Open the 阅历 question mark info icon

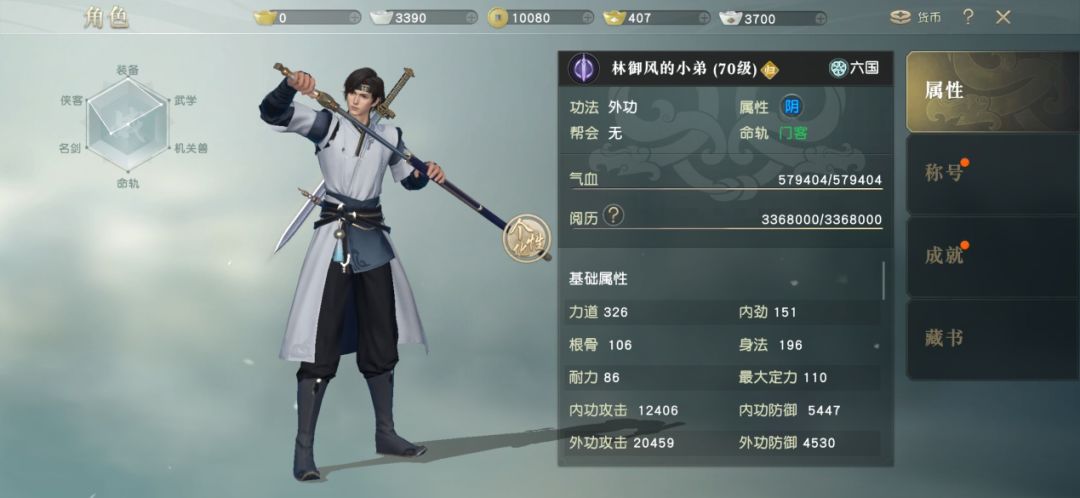point(613,216)
